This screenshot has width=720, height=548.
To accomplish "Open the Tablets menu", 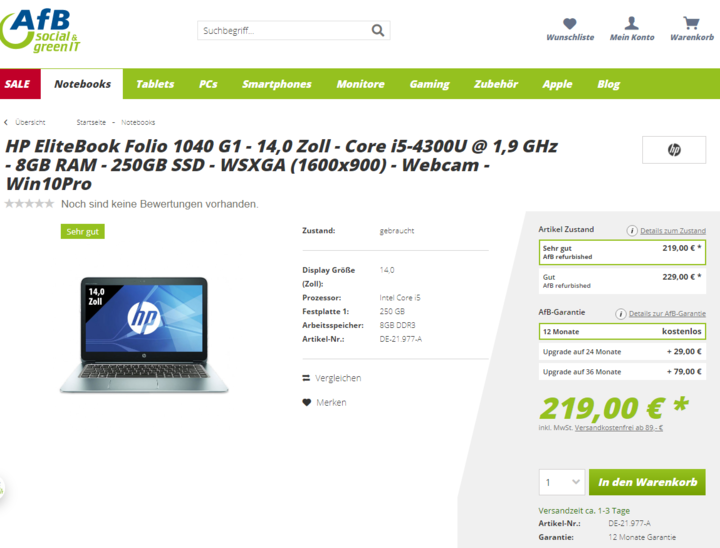I will coord(155,84).
